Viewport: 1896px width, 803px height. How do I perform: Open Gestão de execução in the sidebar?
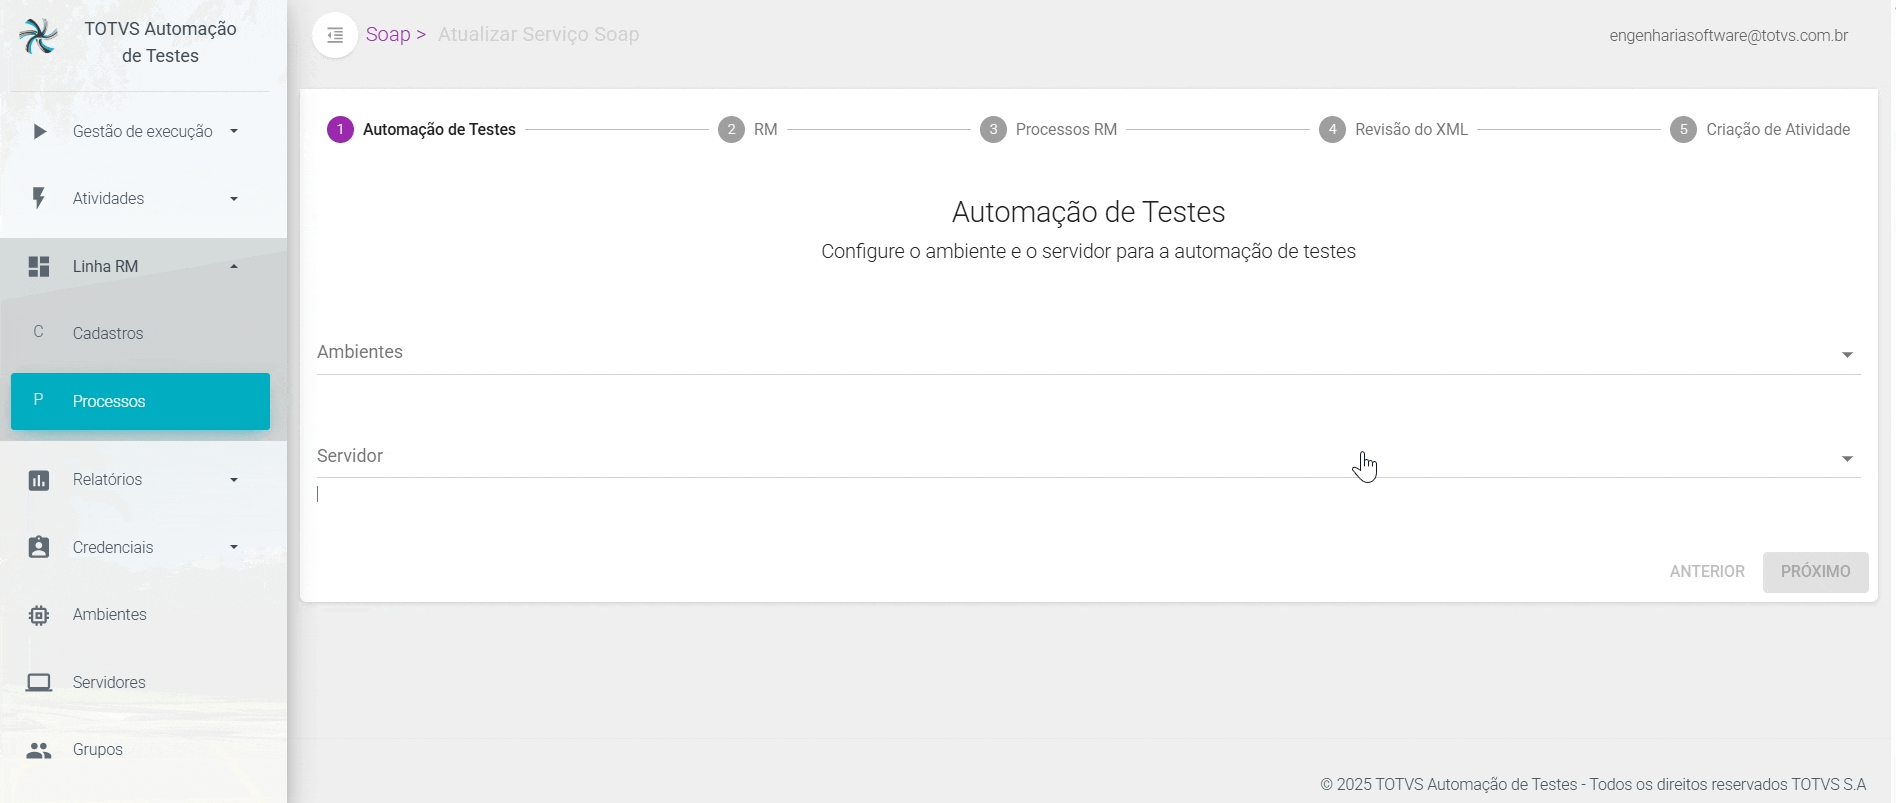140,131
